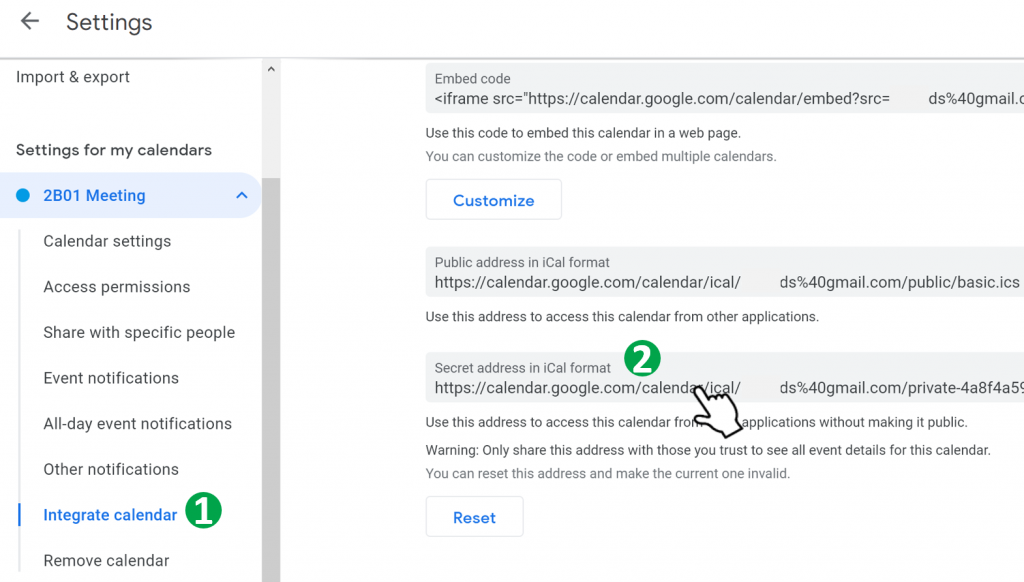
Task: Click 'You can customize the code' hint
Action: (601, 157)
